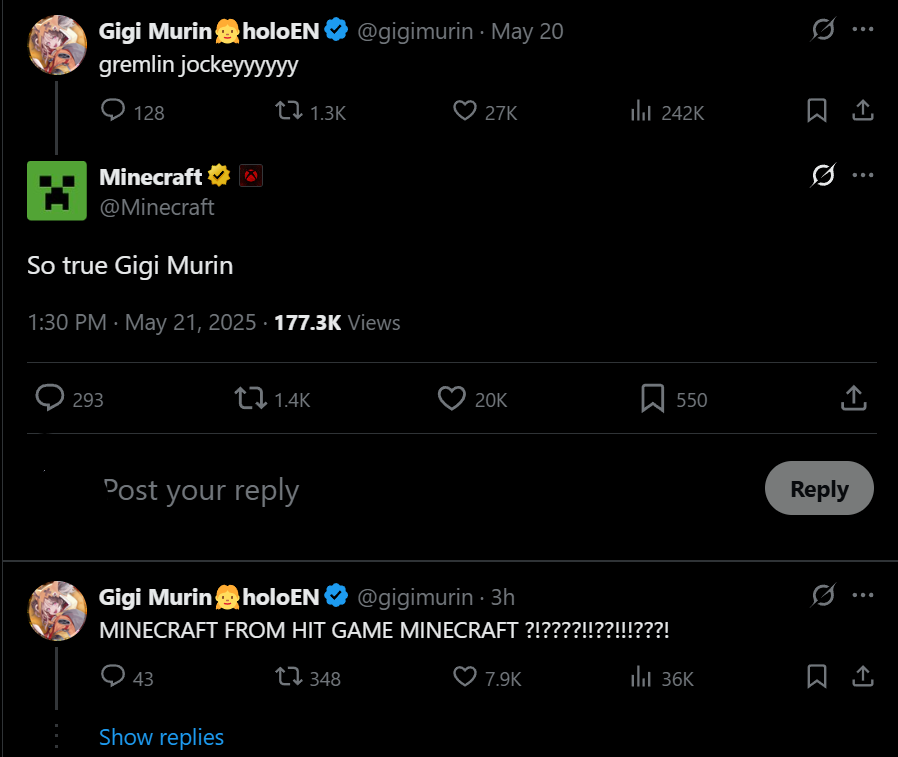Share the Minecraft post via upload arrow icon
This screenshot has height=757, width=898.
pyautogui.click(x=853, y=398)
